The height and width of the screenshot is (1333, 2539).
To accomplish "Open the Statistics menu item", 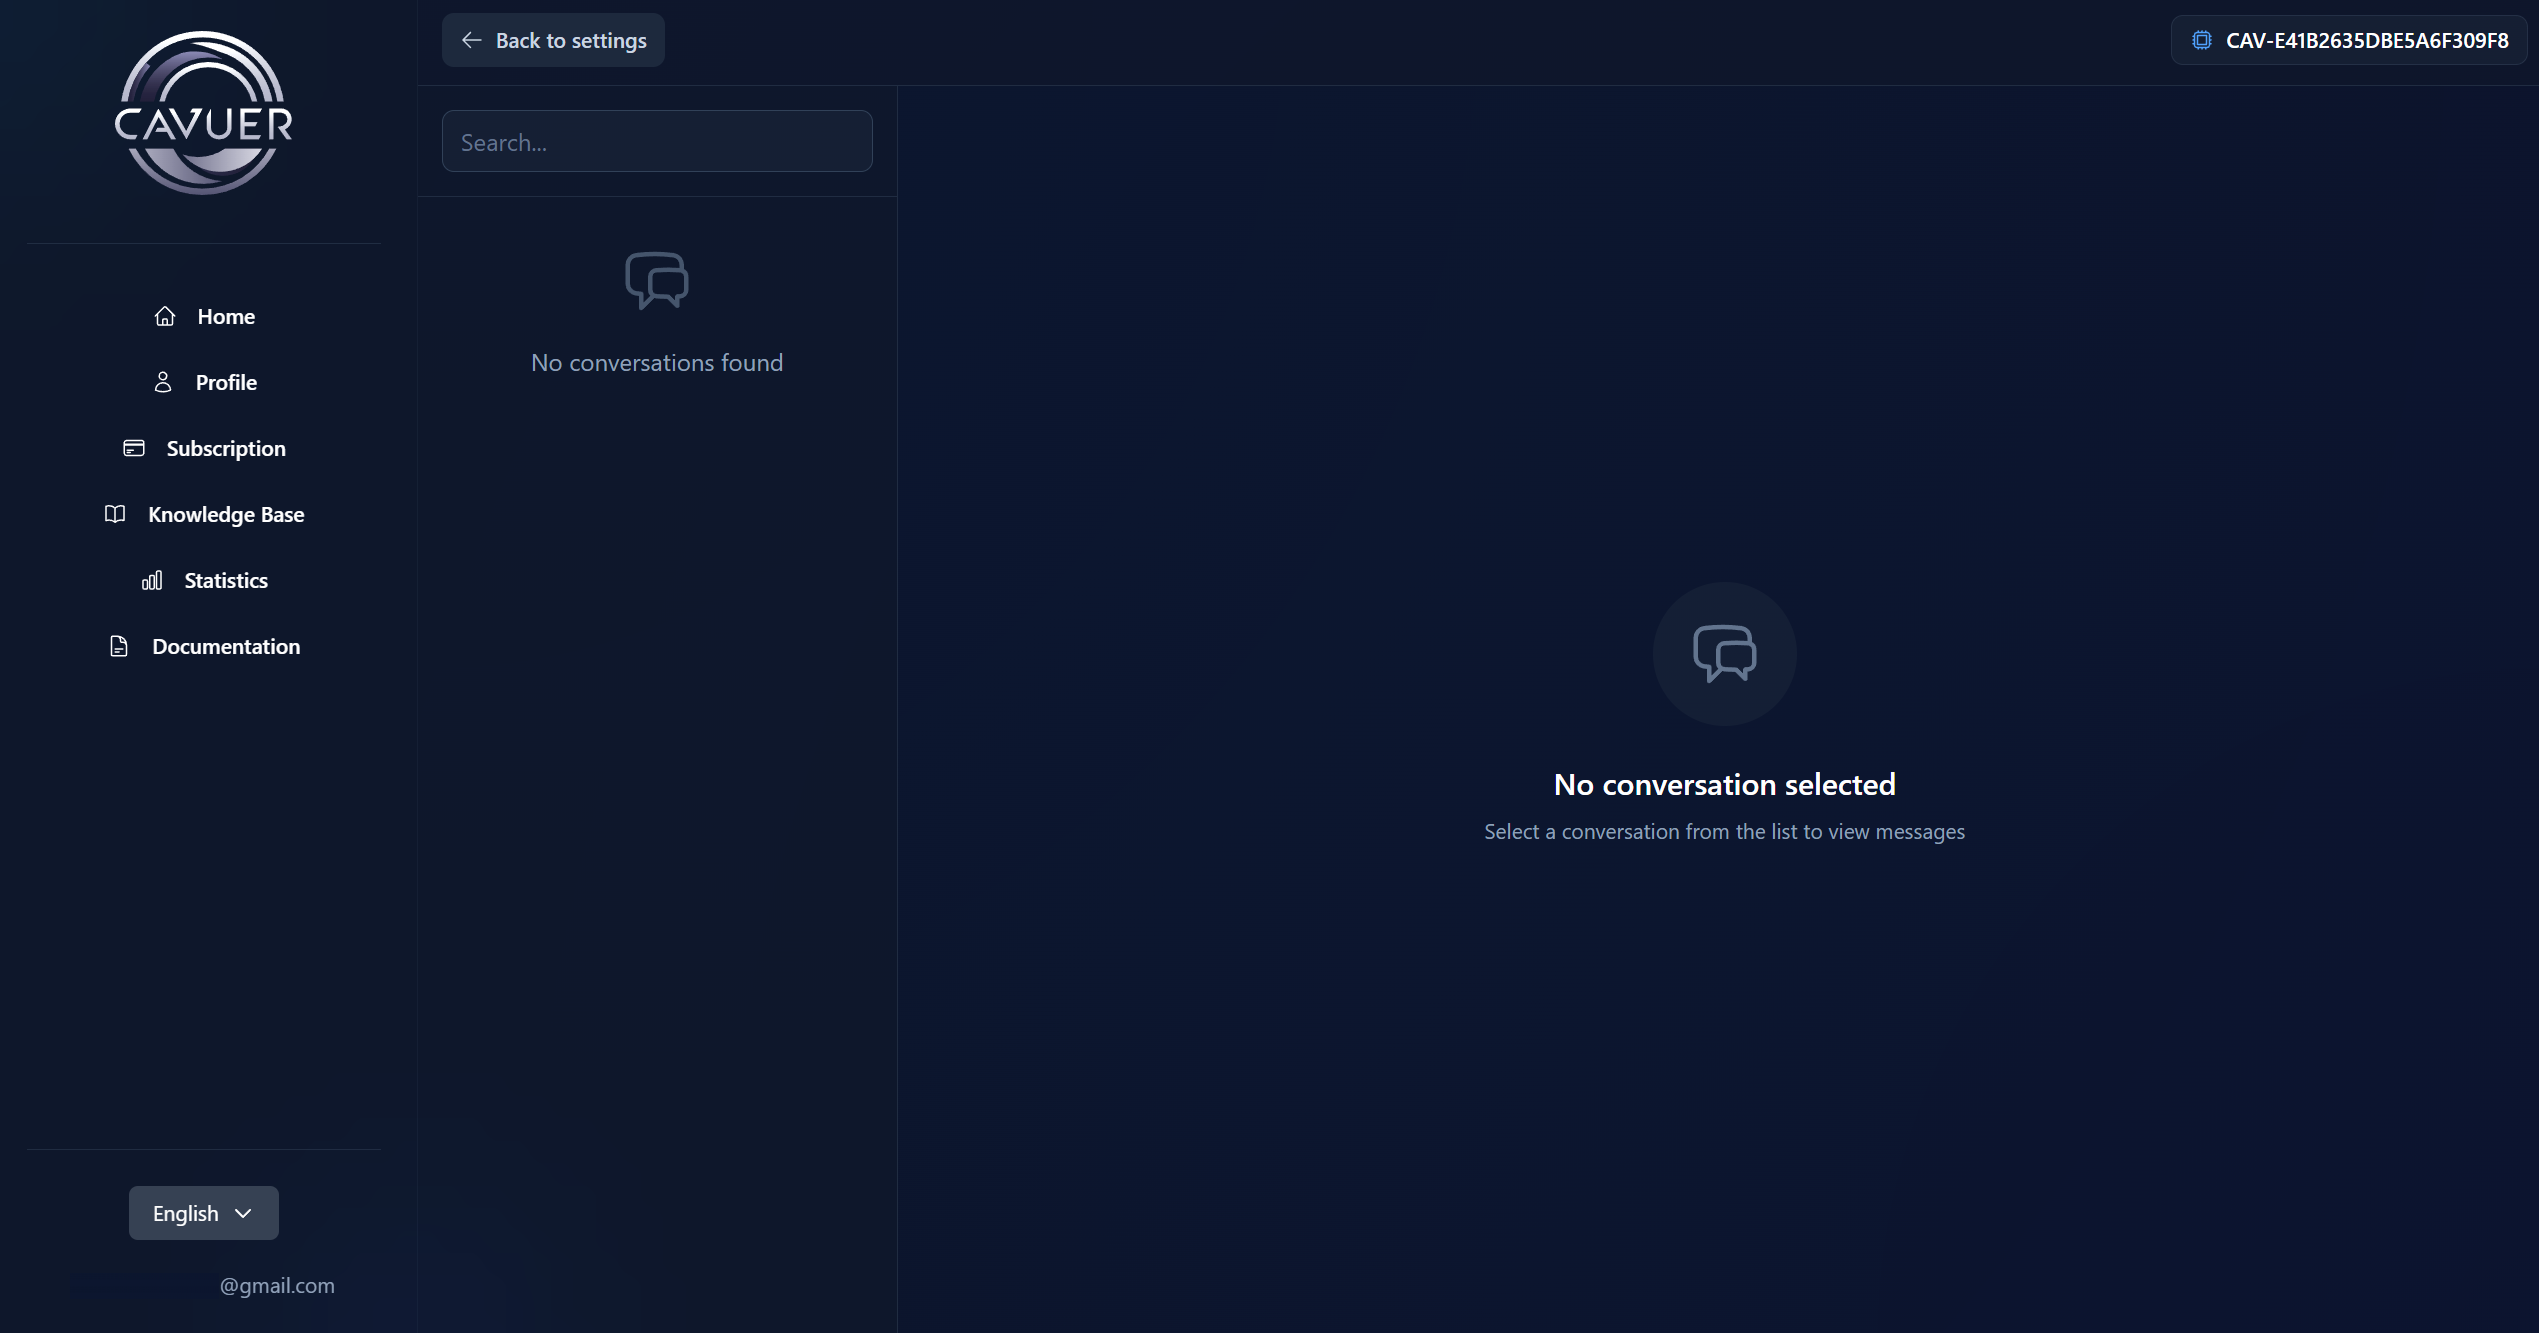I will point(226,580).
